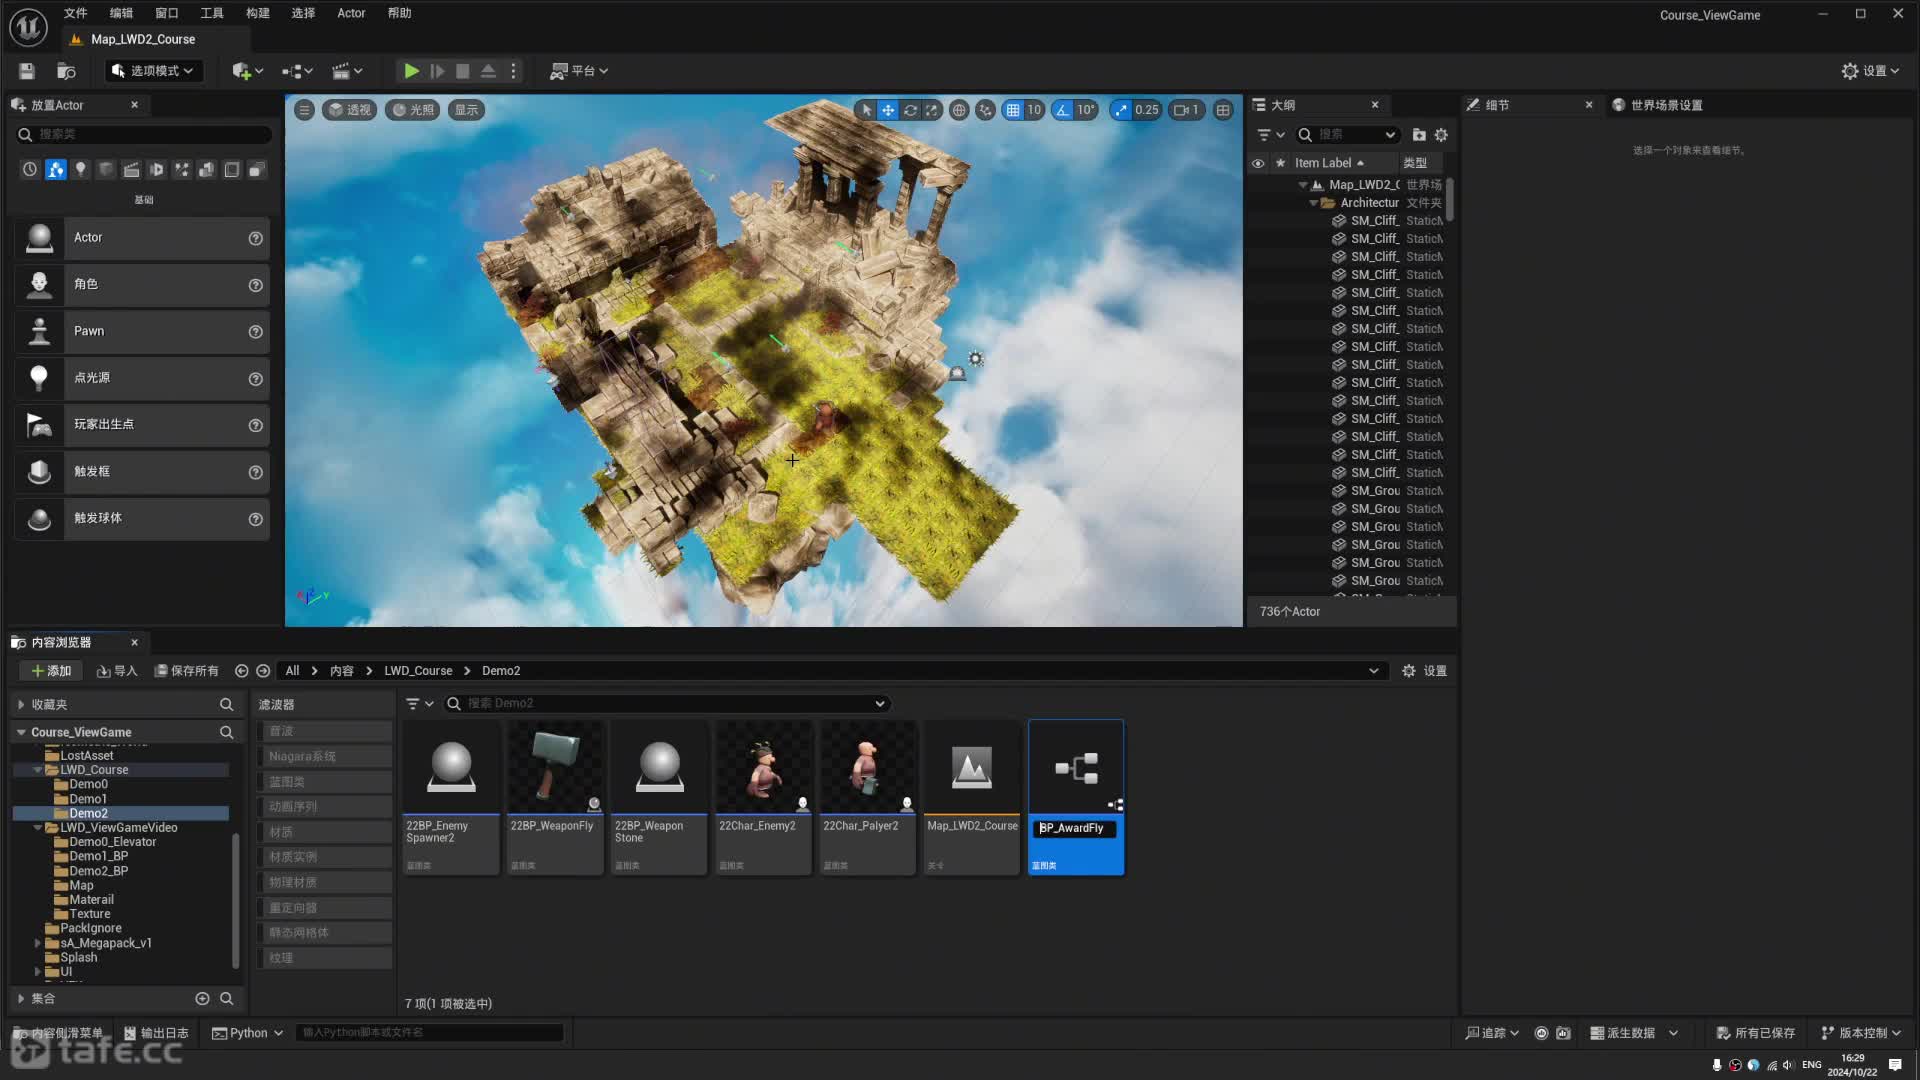Open play options three-dot menu

(514, 71)
